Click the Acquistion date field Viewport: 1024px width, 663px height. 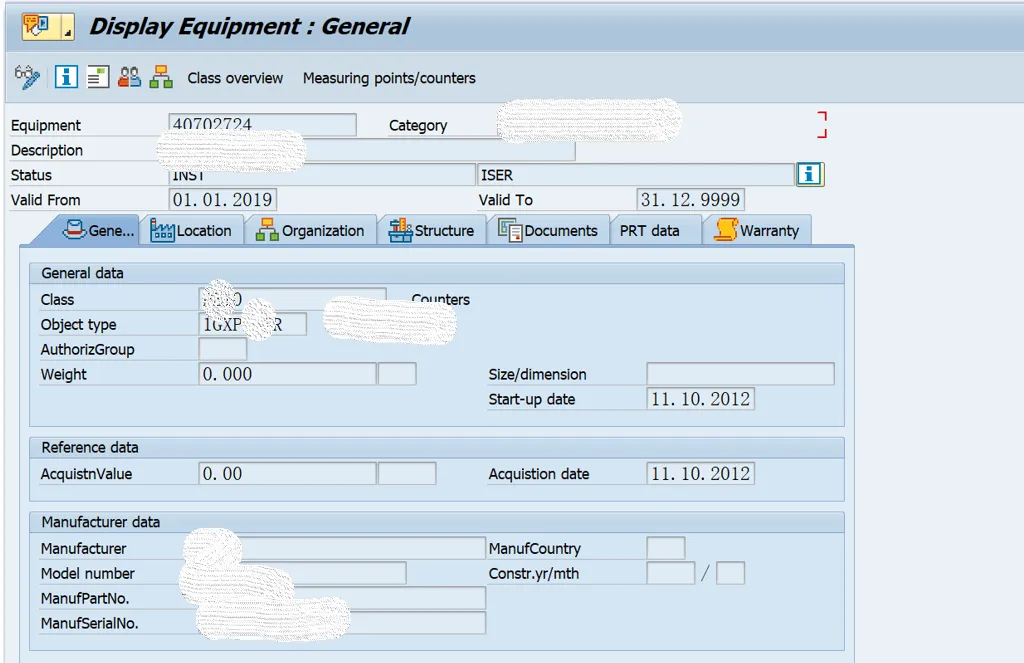click(x=700, y=473)
